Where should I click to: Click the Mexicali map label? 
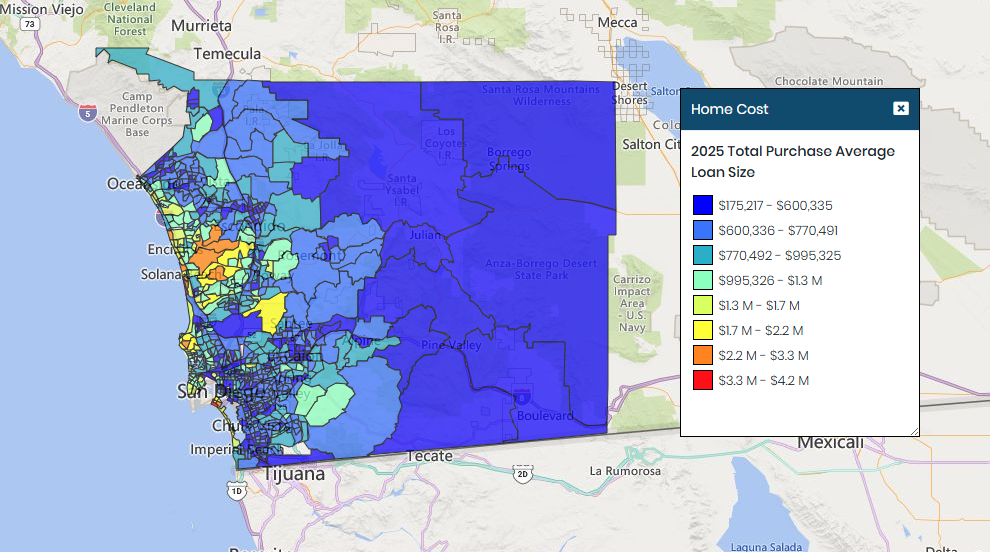(830, 443)
